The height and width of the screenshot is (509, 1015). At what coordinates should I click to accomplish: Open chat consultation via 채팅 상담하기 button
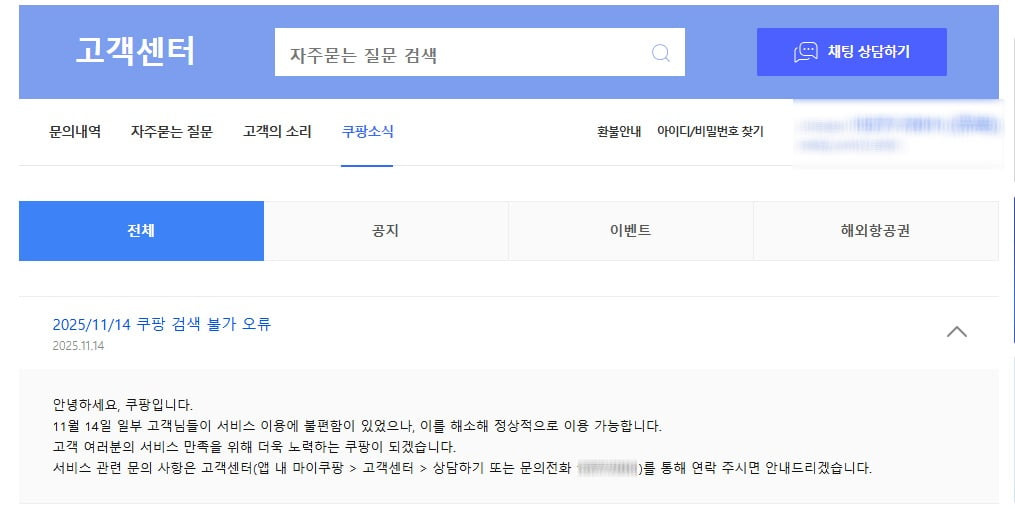click(851, 52)
